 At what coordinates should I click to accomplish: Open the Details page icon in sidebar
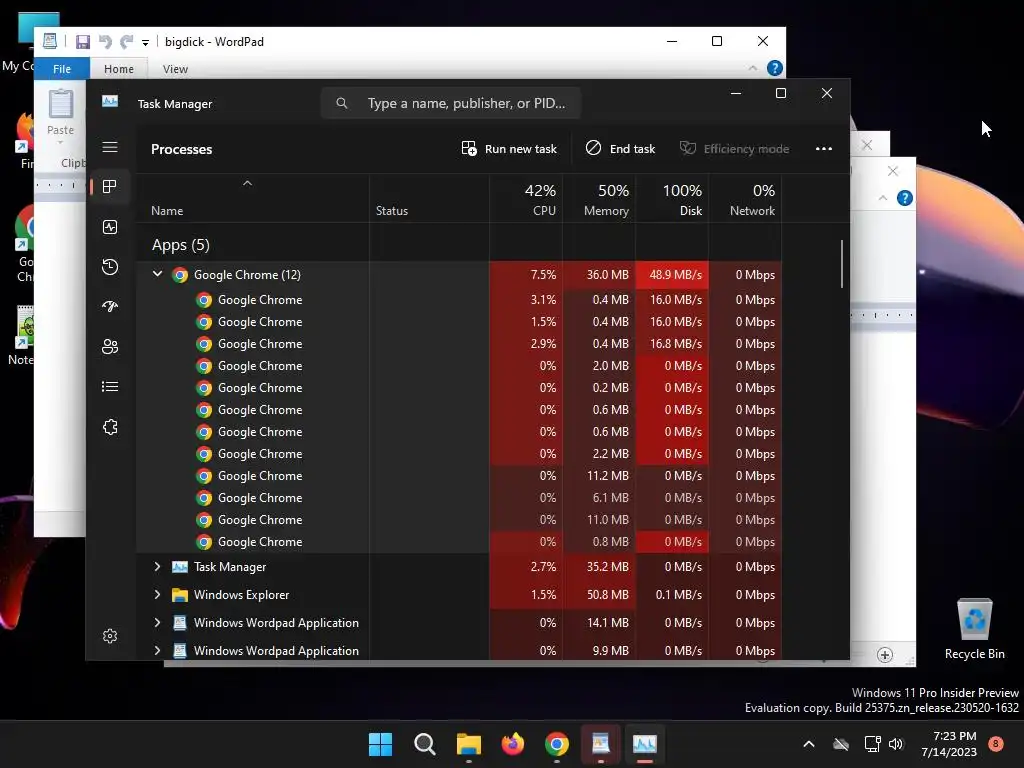point(110,387)
